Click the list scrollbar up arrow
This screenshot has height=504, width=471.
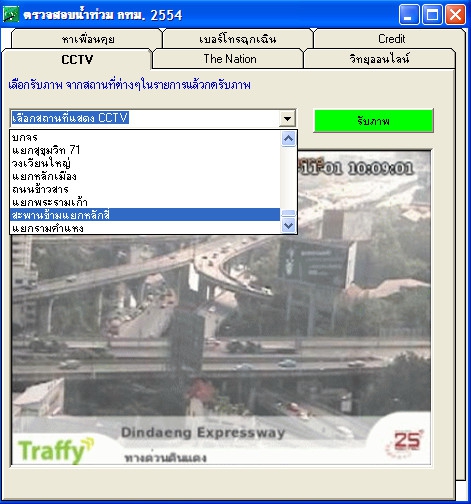click(288, 138)
